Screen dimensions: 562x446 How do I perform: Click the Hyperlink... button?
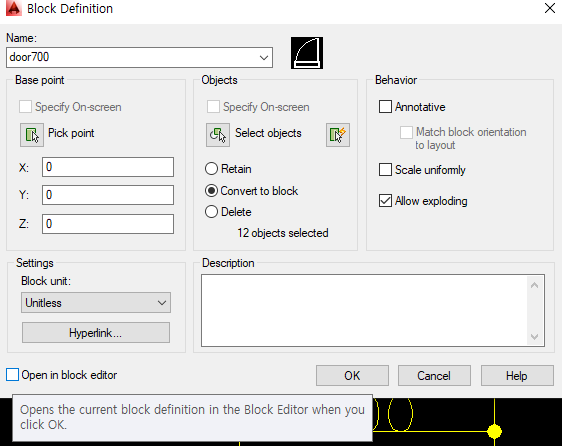(x=96, y=333)
